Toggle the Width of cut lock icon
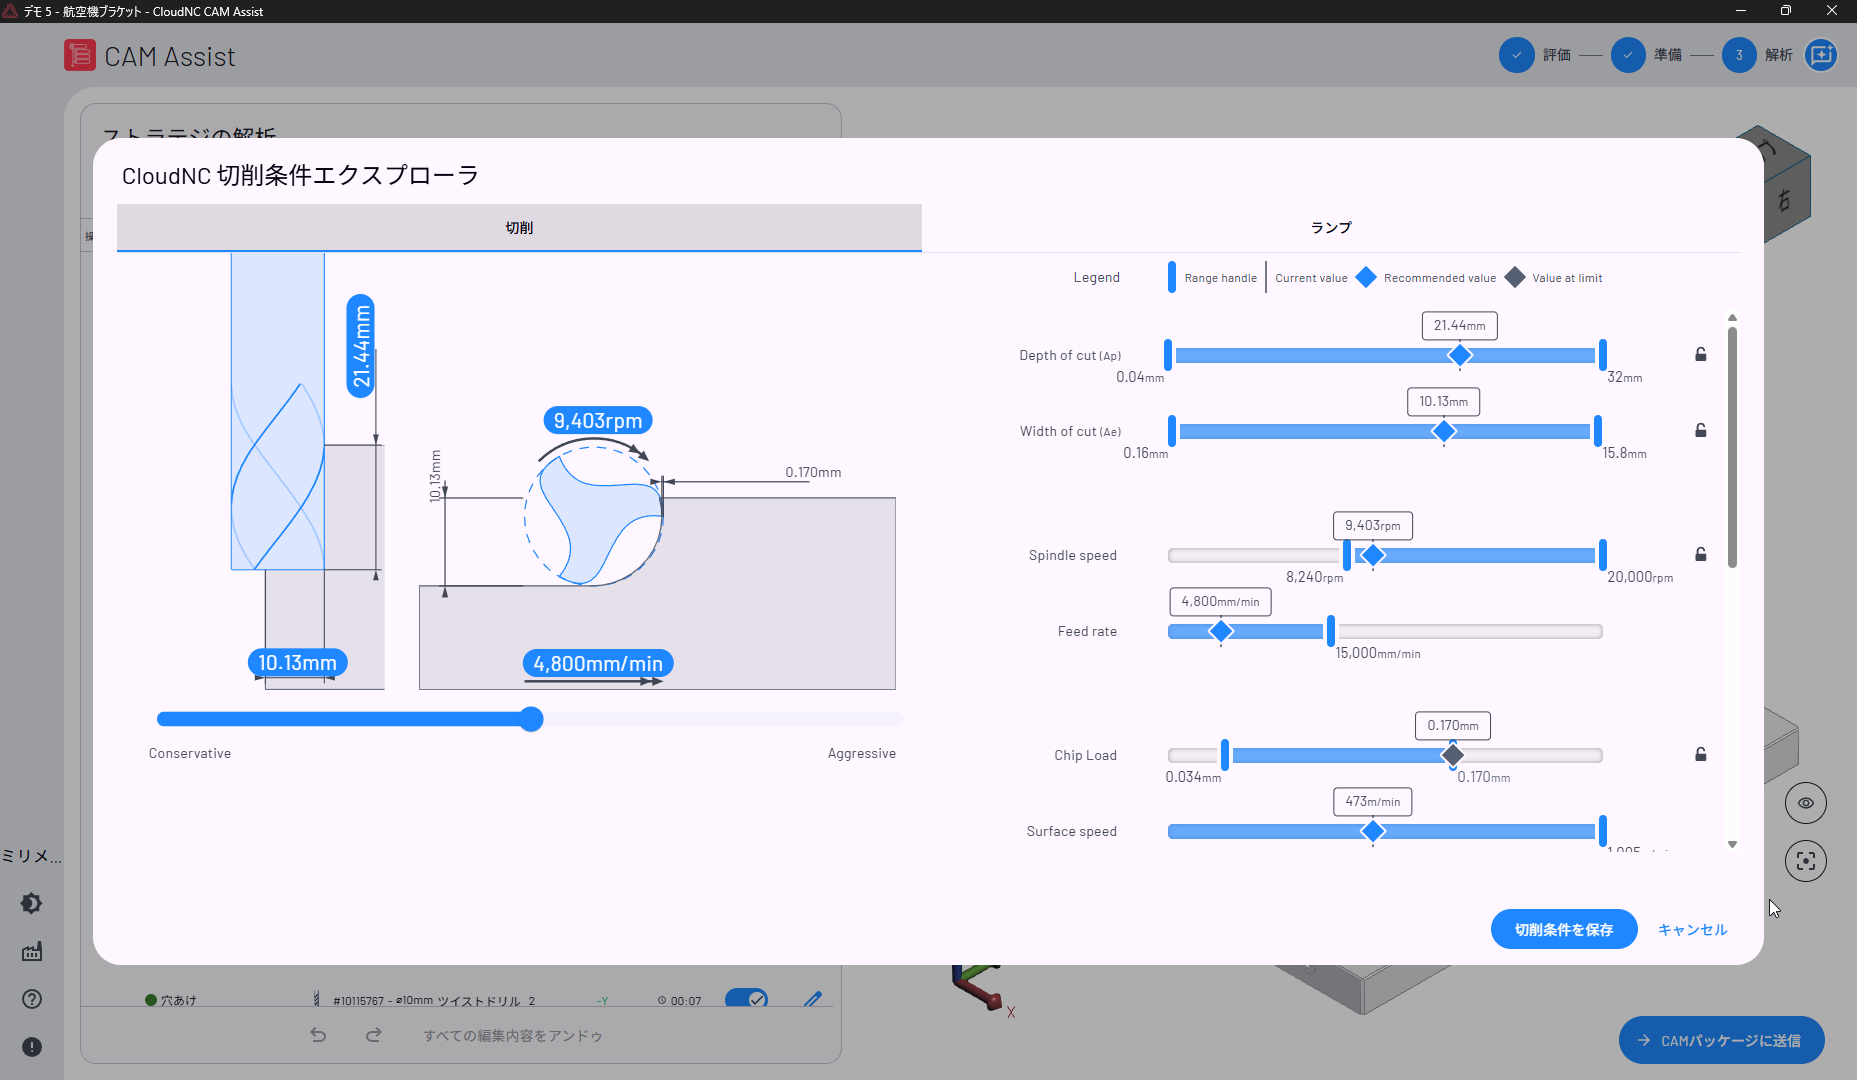This screenshot has height=1080, width=1857. pyautogui.click(x=1700, y=431)
